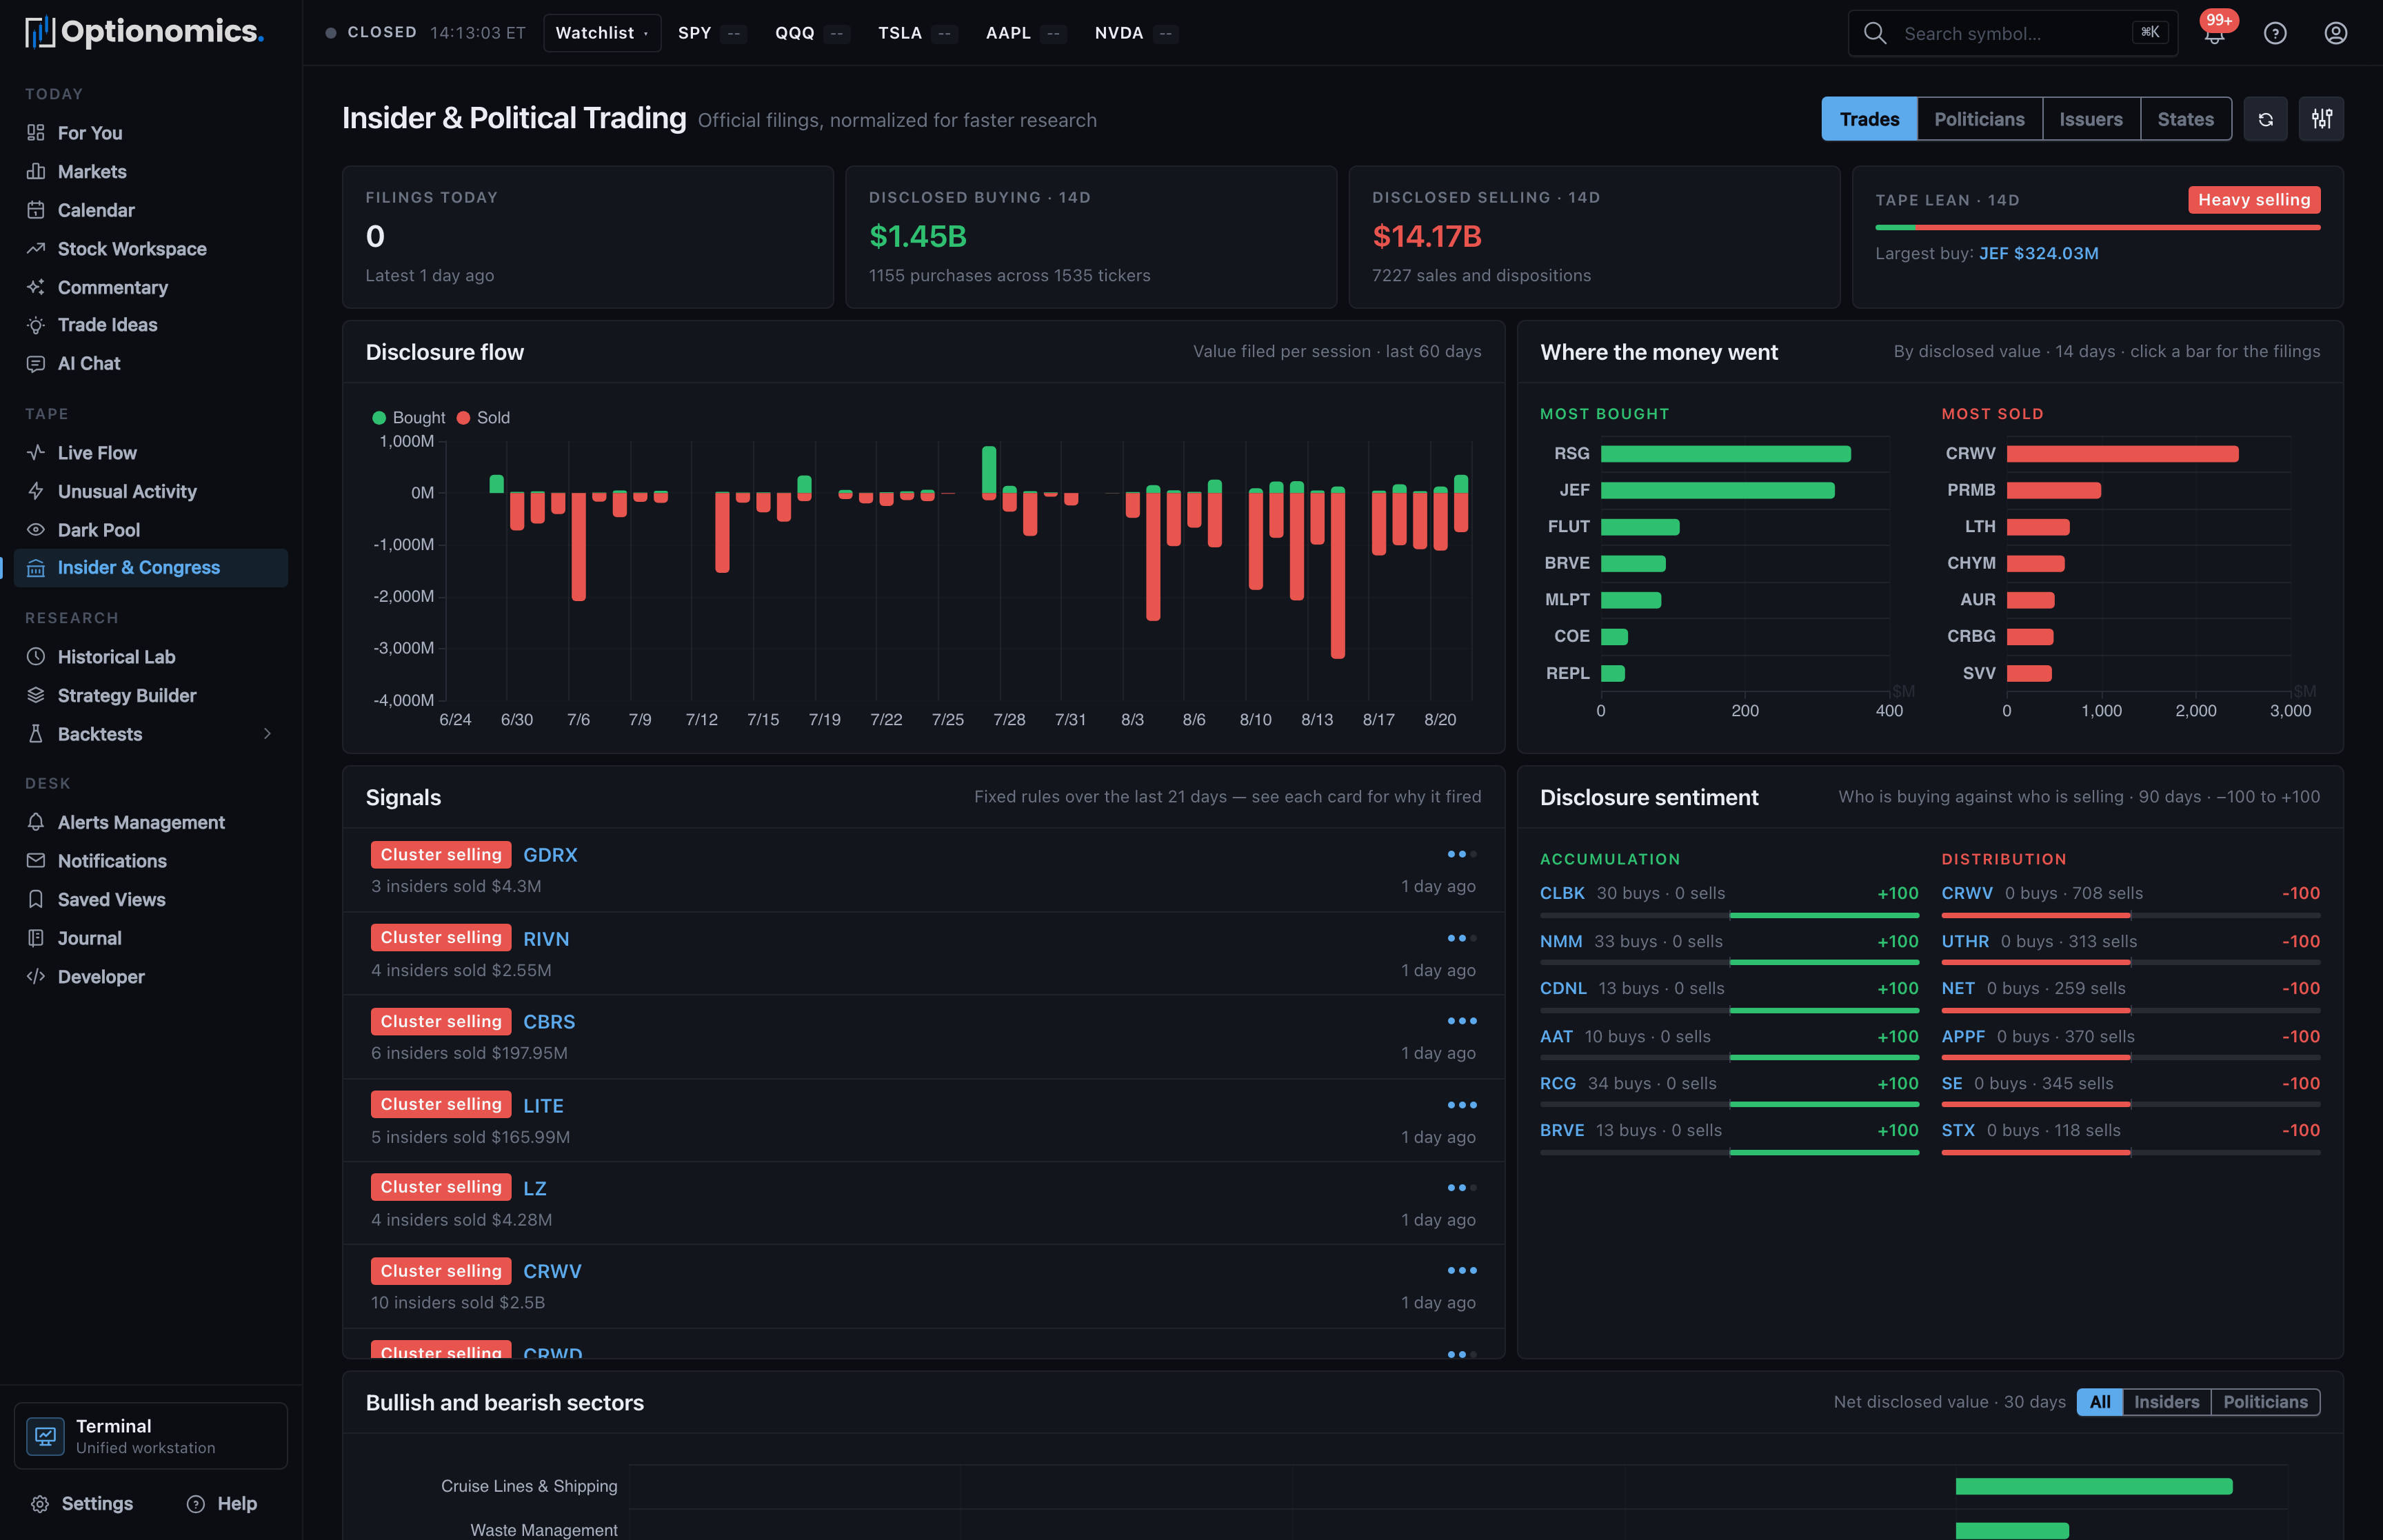Click the PRMB most sold bar
Screen dimensions: 2383x1540
point(2054,490)
